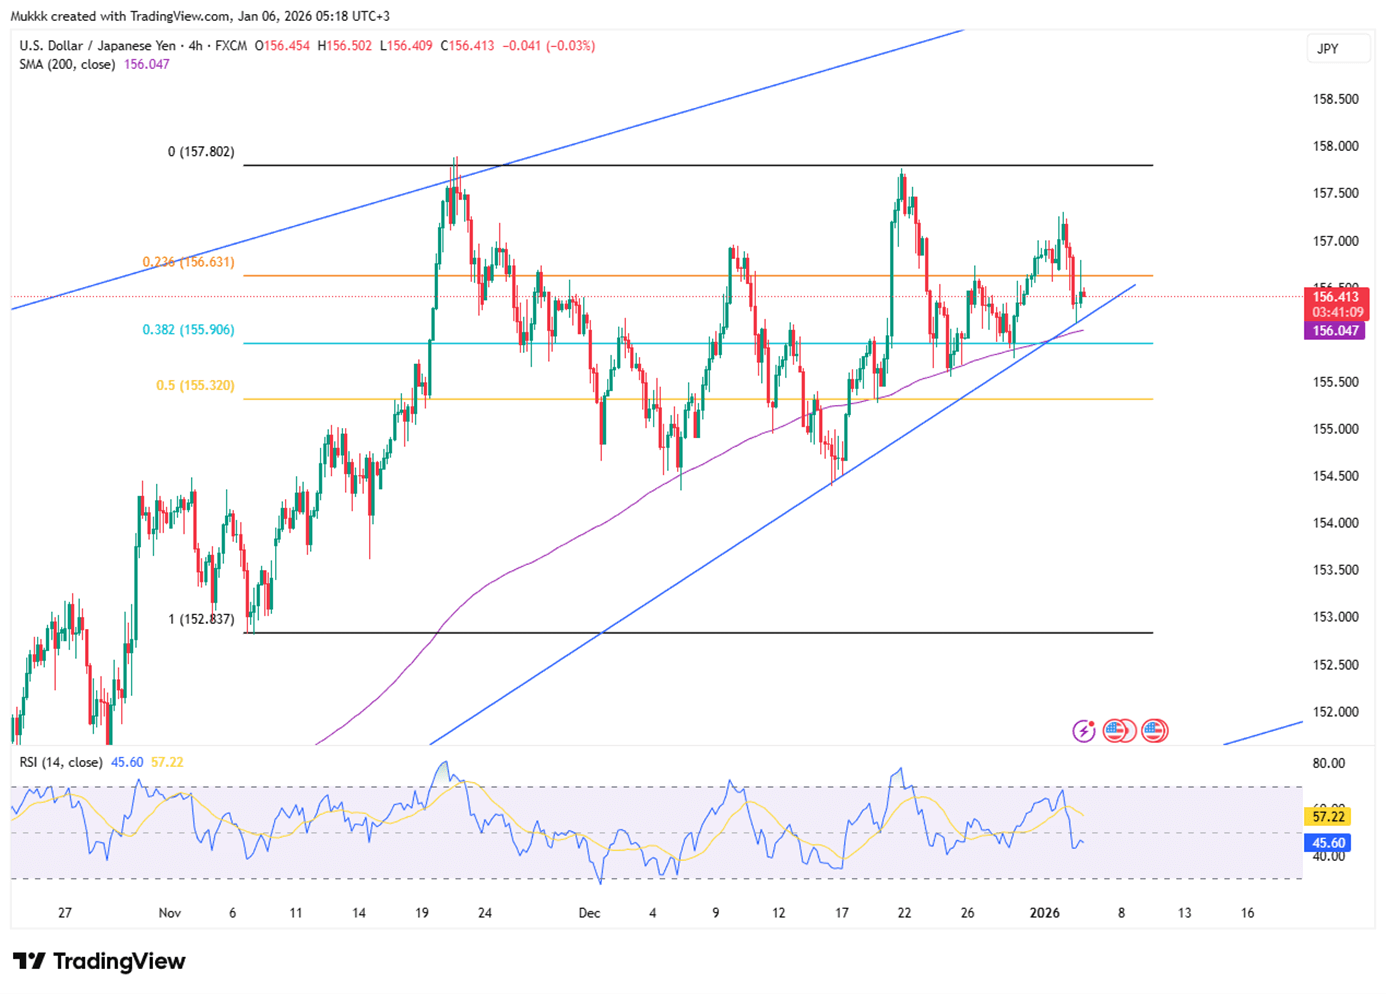Click the U.S. Dollar / Japanese Yen symbol title

coord(97,46)
